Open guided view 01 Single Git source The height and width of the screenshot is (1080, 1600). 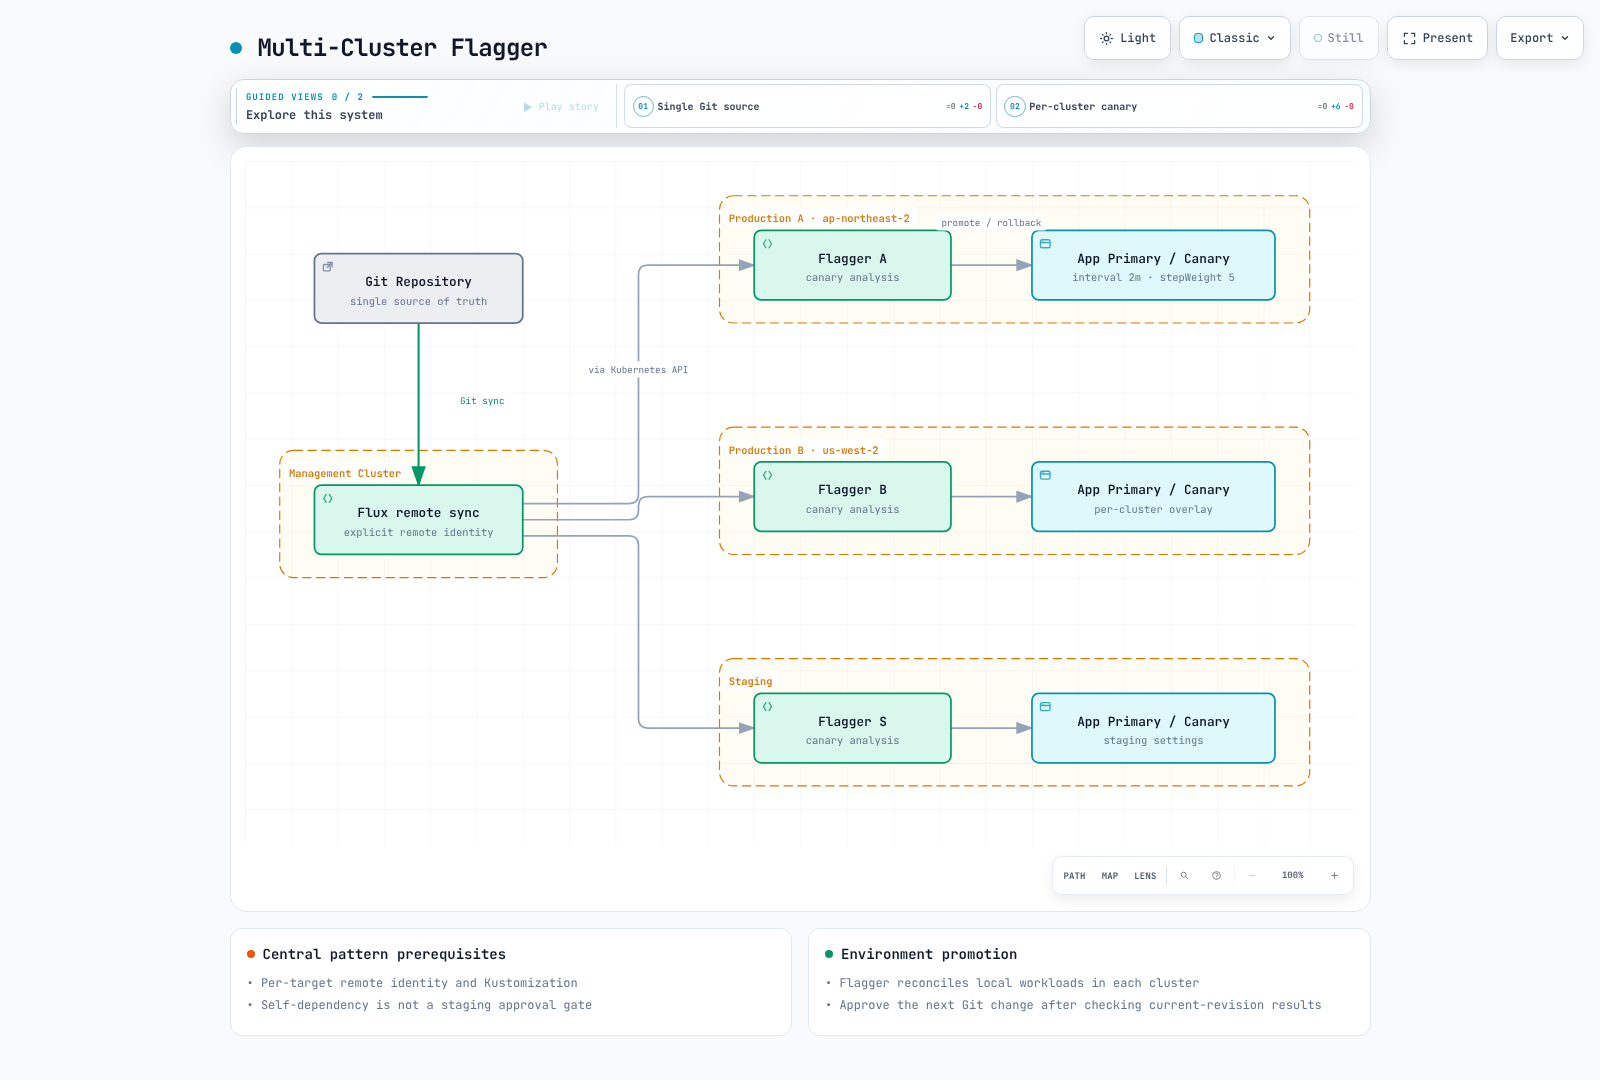click(x=807, y=106)
